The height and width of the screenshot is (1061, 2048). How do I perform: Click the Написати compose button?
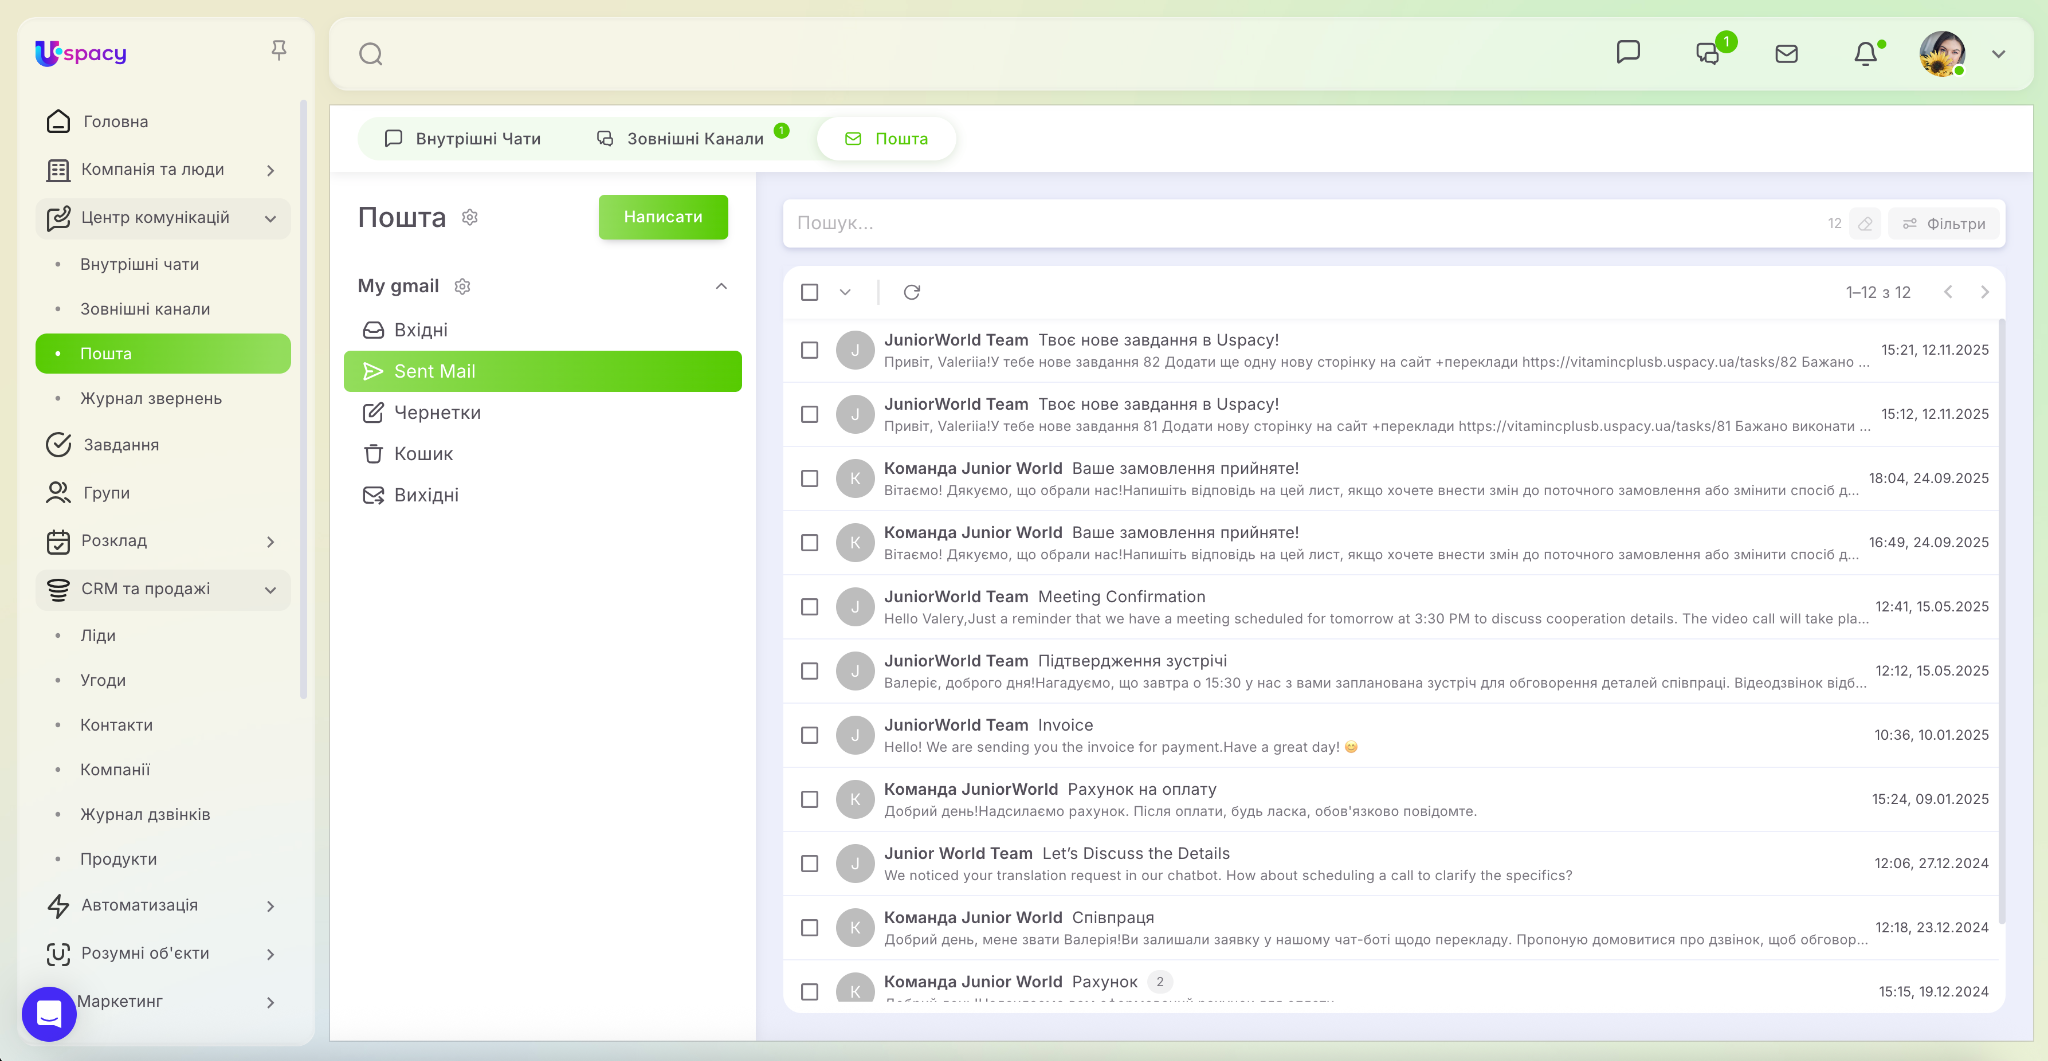click(x=663, y=217)
